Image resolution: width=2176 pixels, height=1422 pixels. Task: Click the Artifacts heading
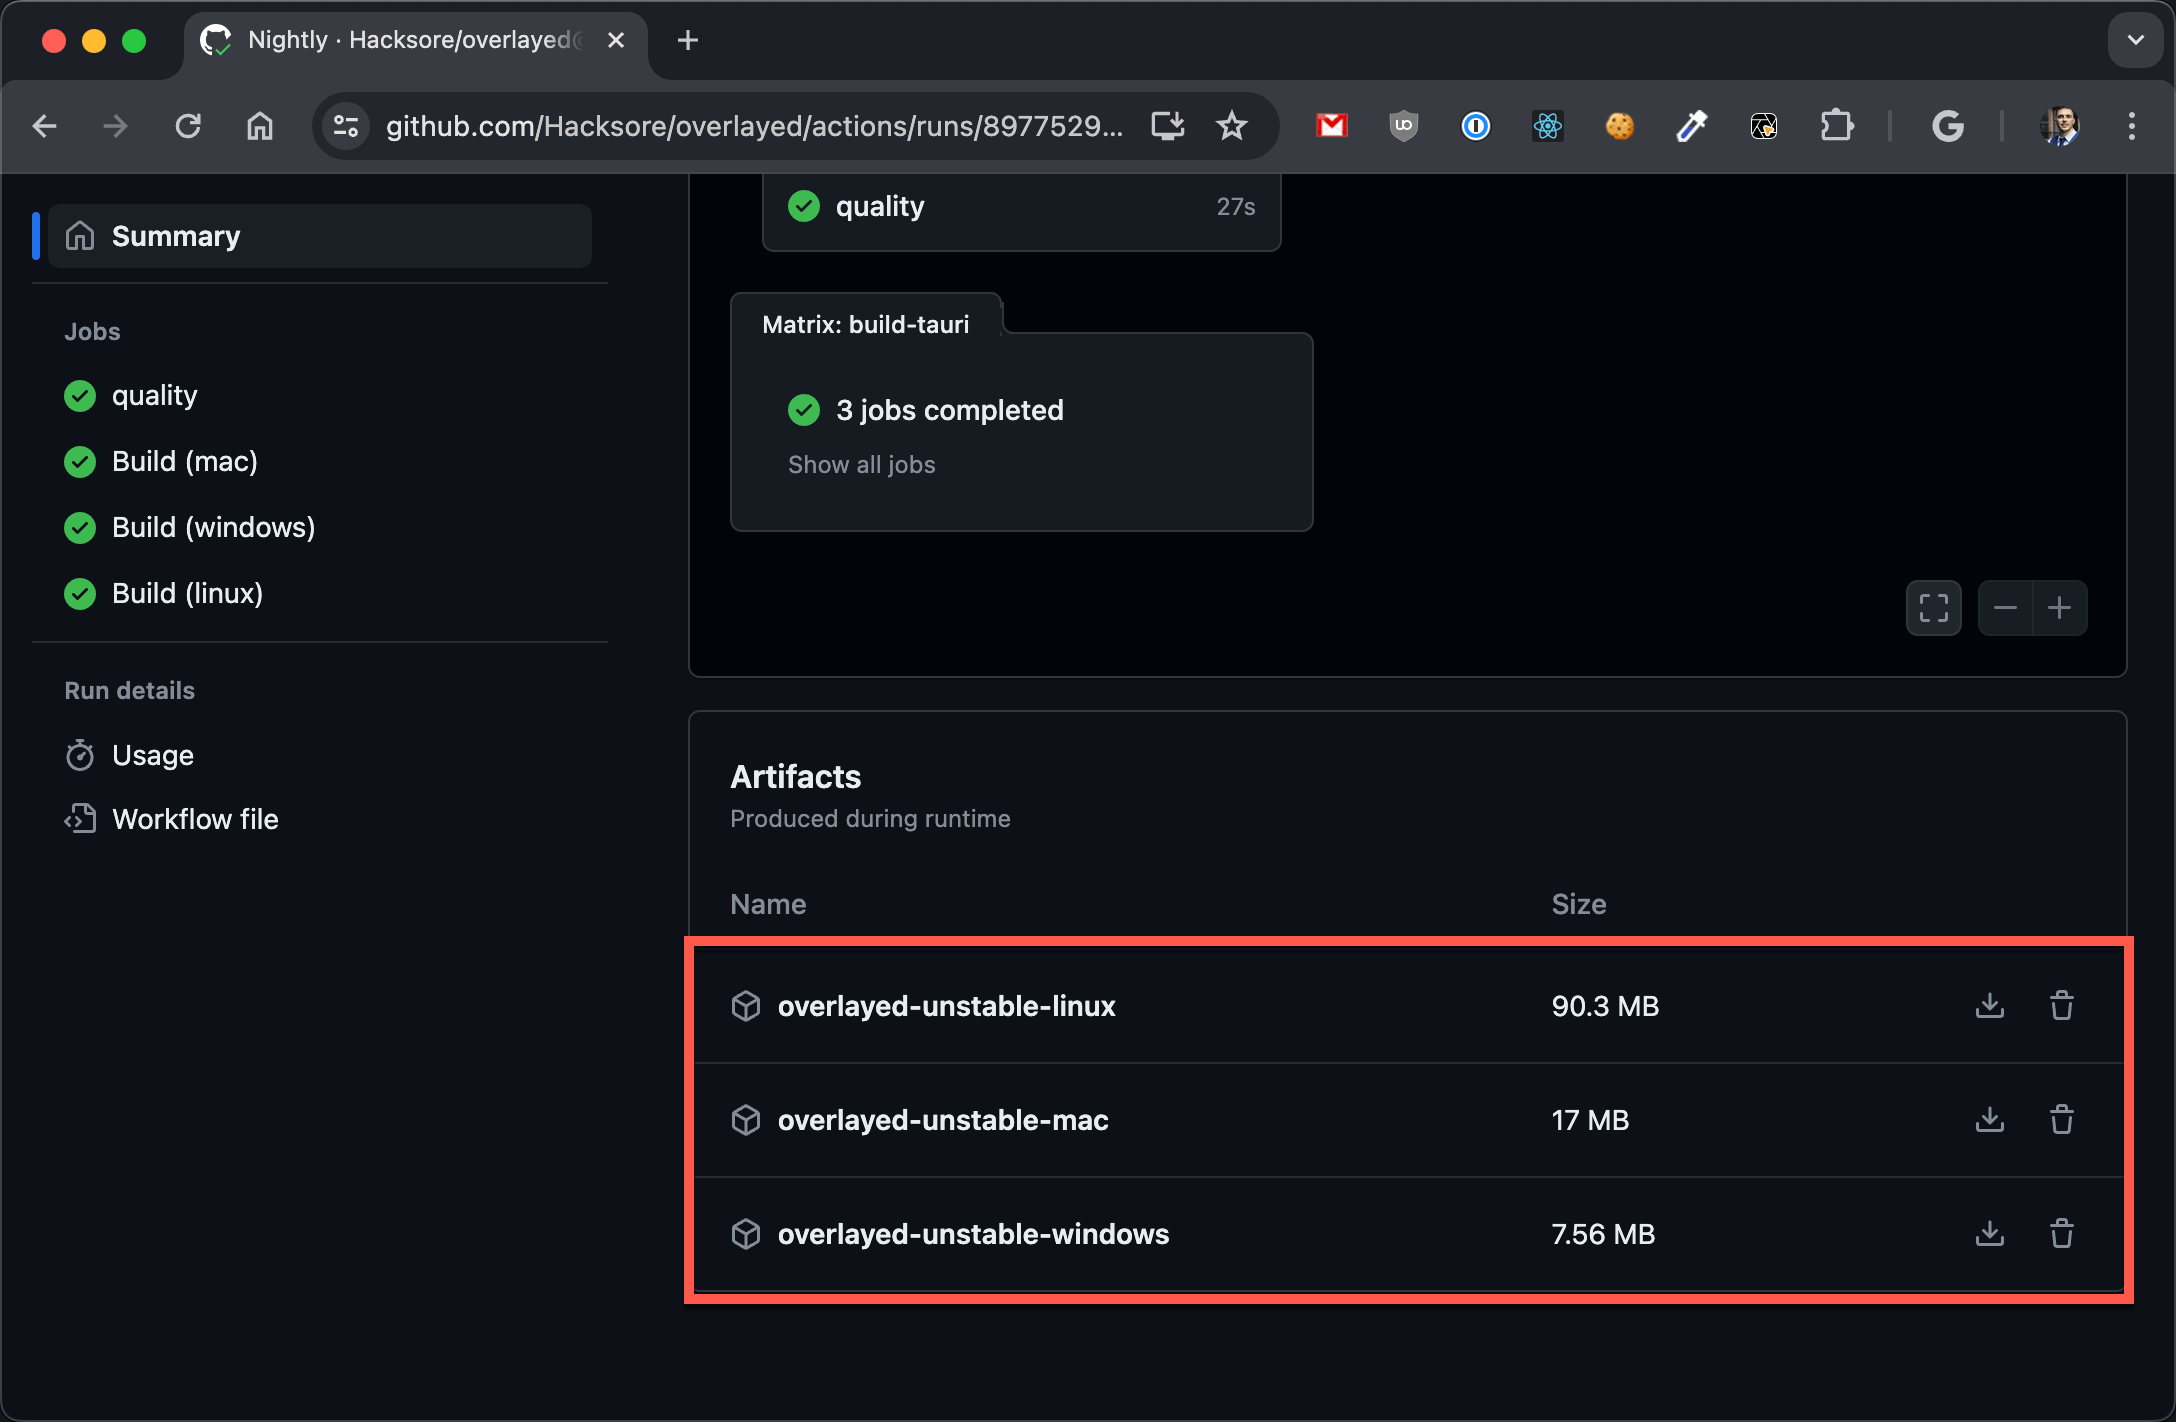(x=795, y=777)
